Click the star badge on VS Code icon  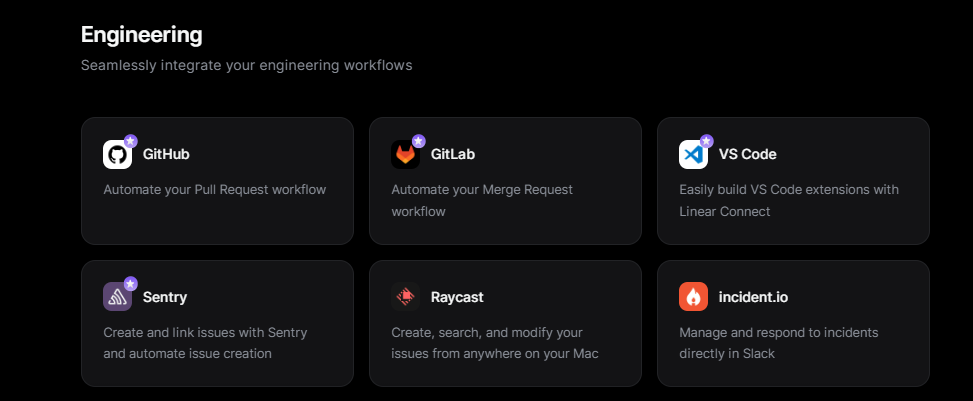706,142
